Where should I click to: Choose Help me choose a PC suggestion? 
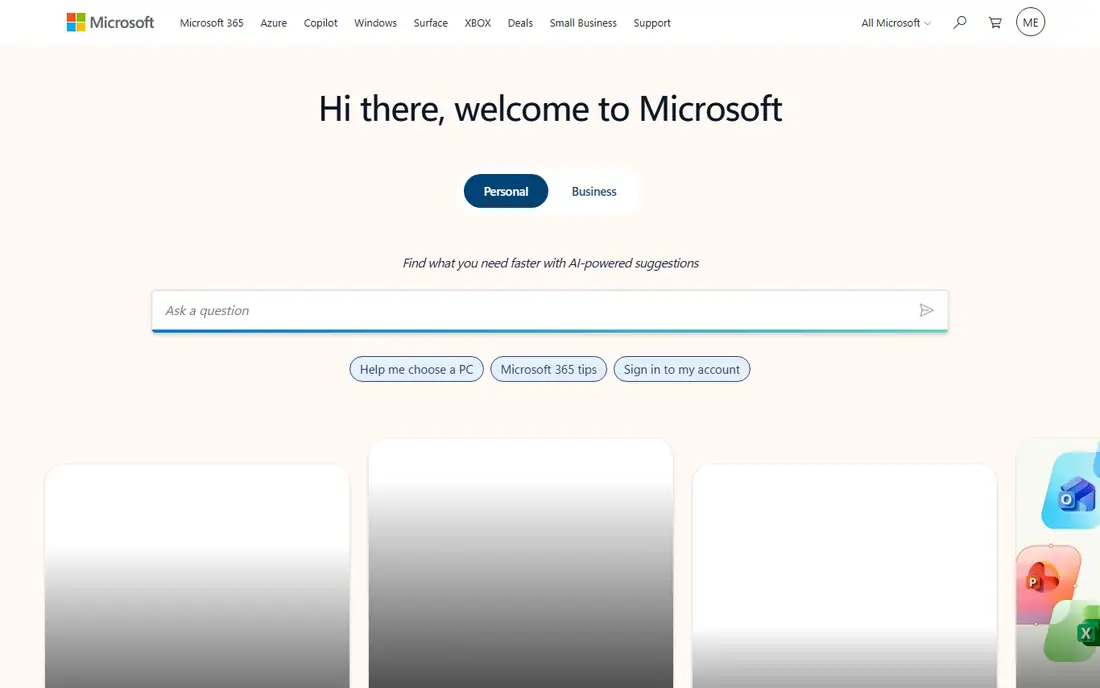(417, 369)
